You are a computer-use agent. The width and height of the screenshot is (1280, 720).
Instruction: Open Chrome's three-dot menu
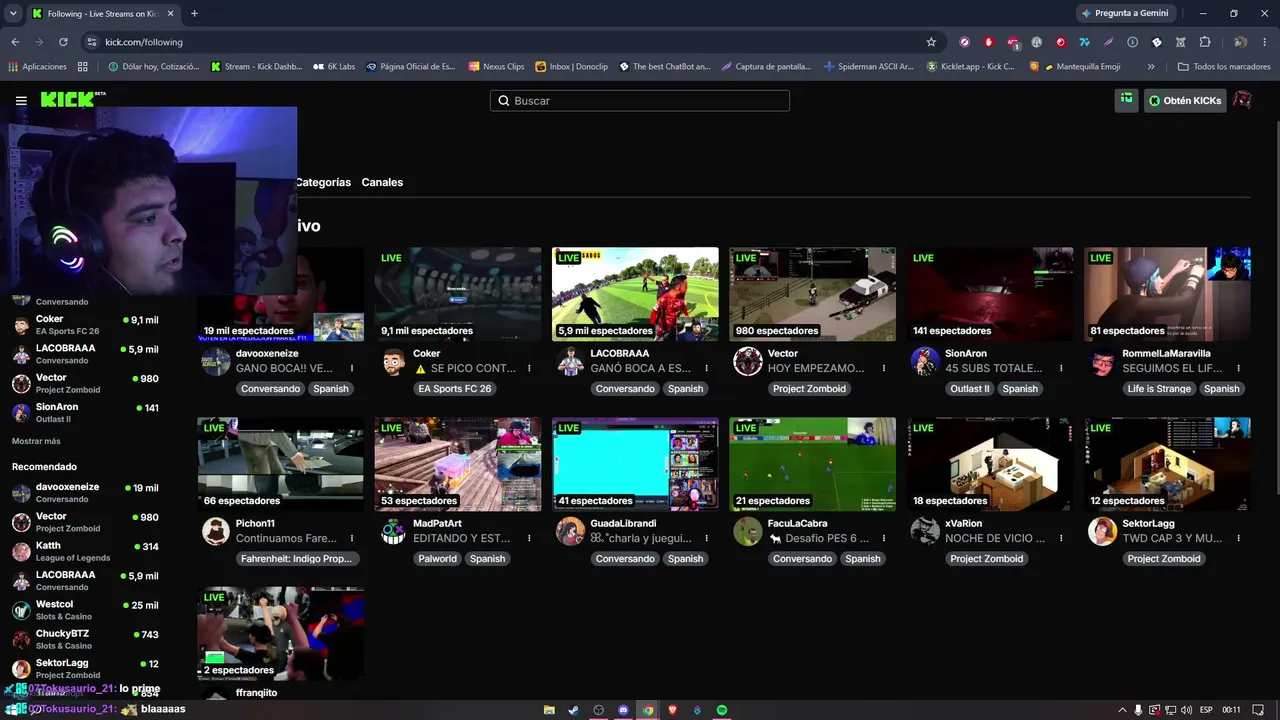(1266, 42)
